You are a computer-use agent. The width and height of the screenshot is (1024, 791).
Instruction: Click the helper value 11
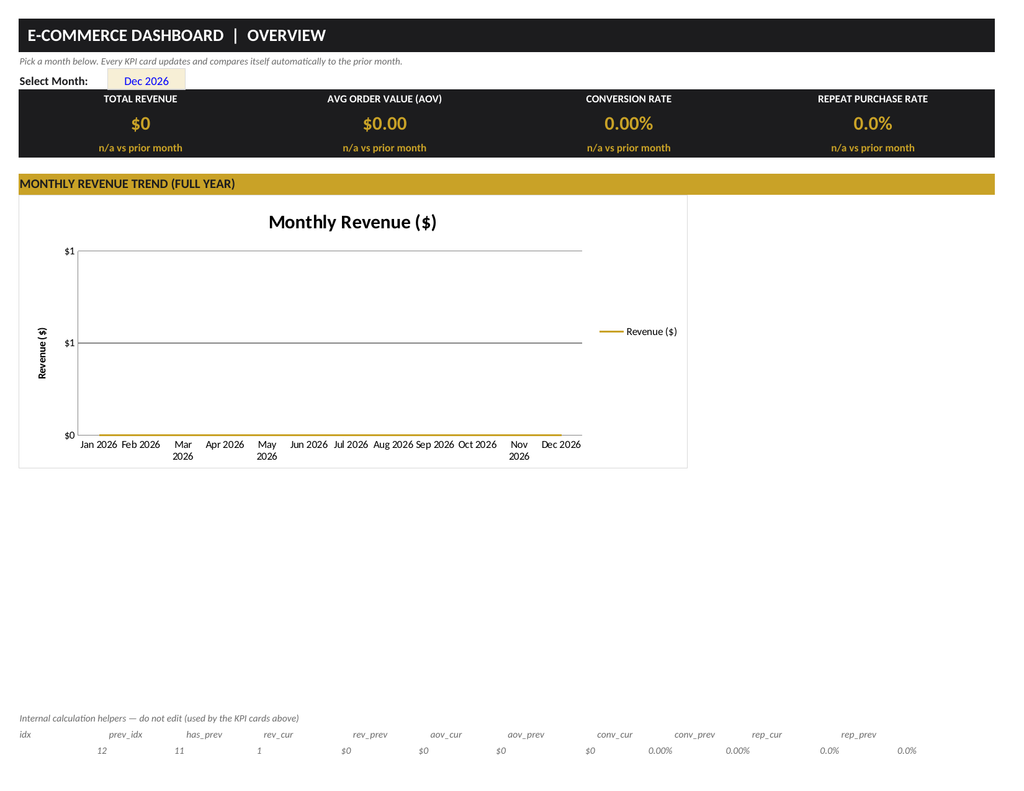(x=179, y=751)
